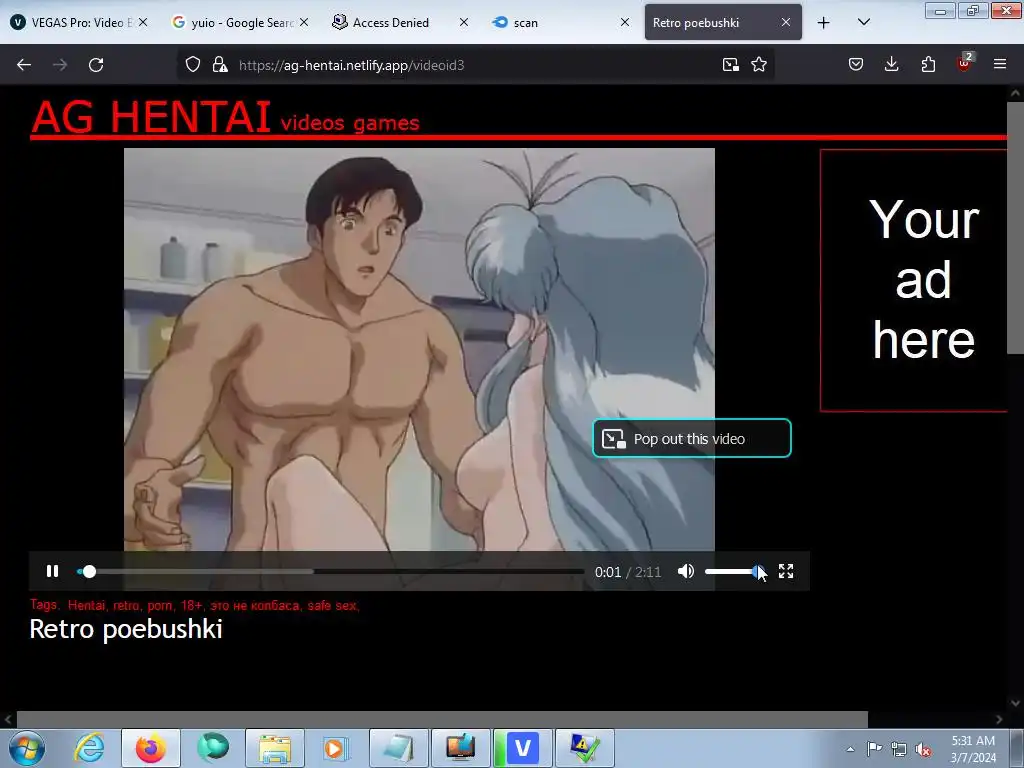Close the scan tab
The height and width of the screenshot is (768, 1024).
point(625,22)
